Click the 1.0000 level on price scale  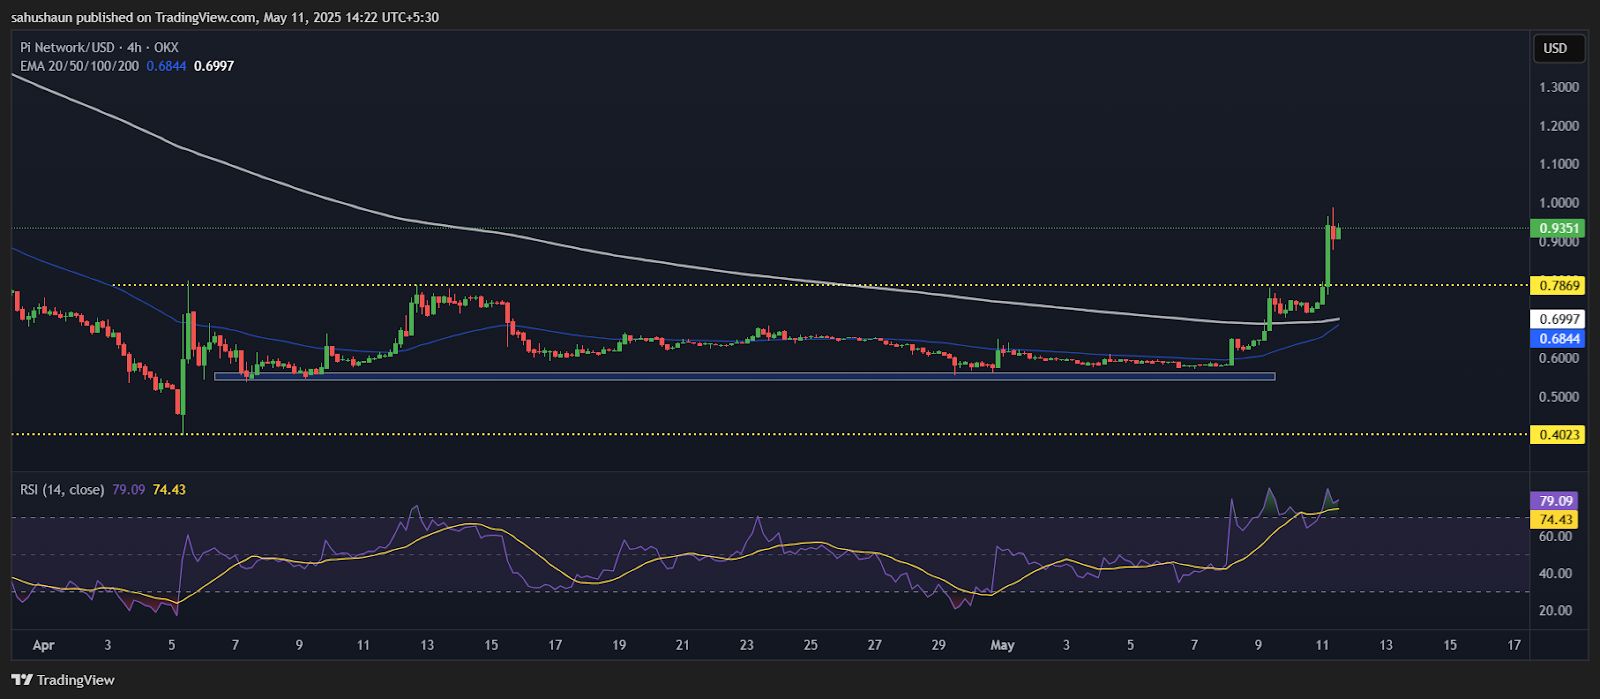[x=1559, y=203]
